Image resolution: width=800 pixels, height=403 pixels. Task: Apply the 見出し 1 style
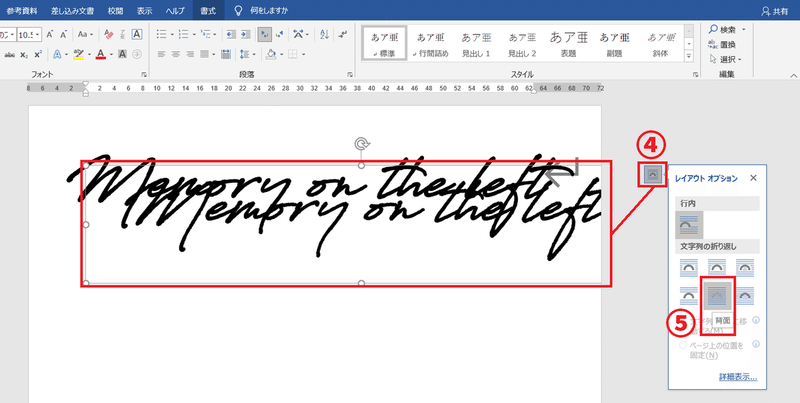[x=476, y=43]
